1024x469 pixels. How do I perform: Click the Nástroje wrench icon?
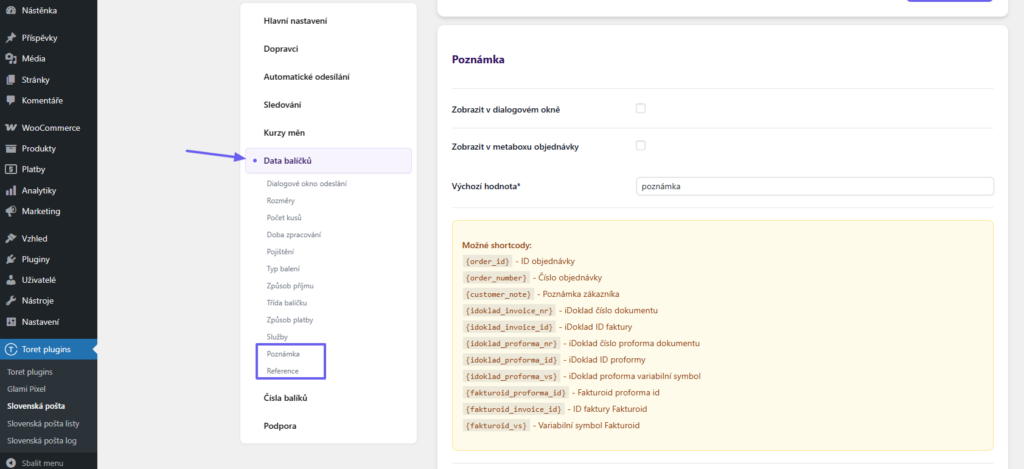click(x=10, y=301)
